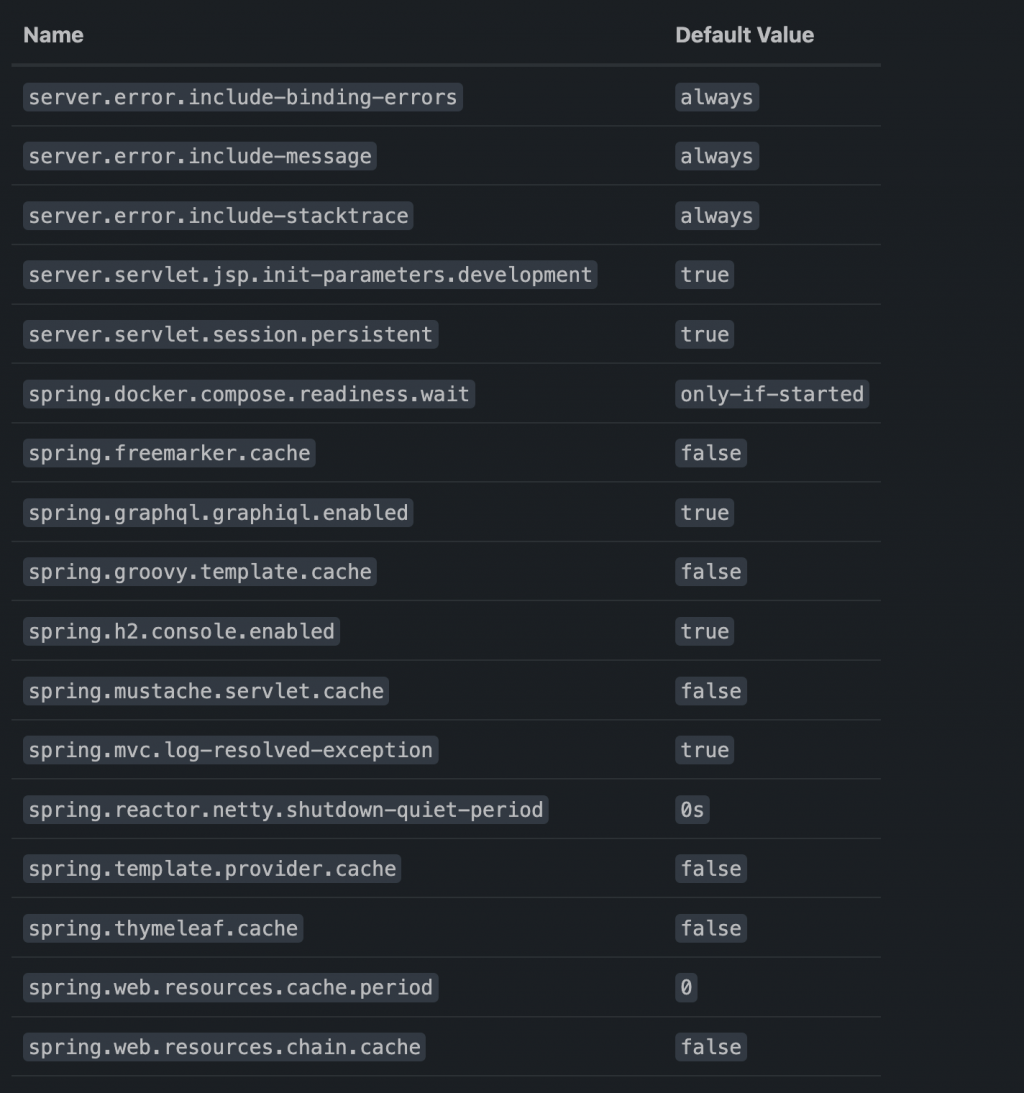Select the server.error.include-message property
This screenshot has height=1093, width=1024.
(200, 156)
